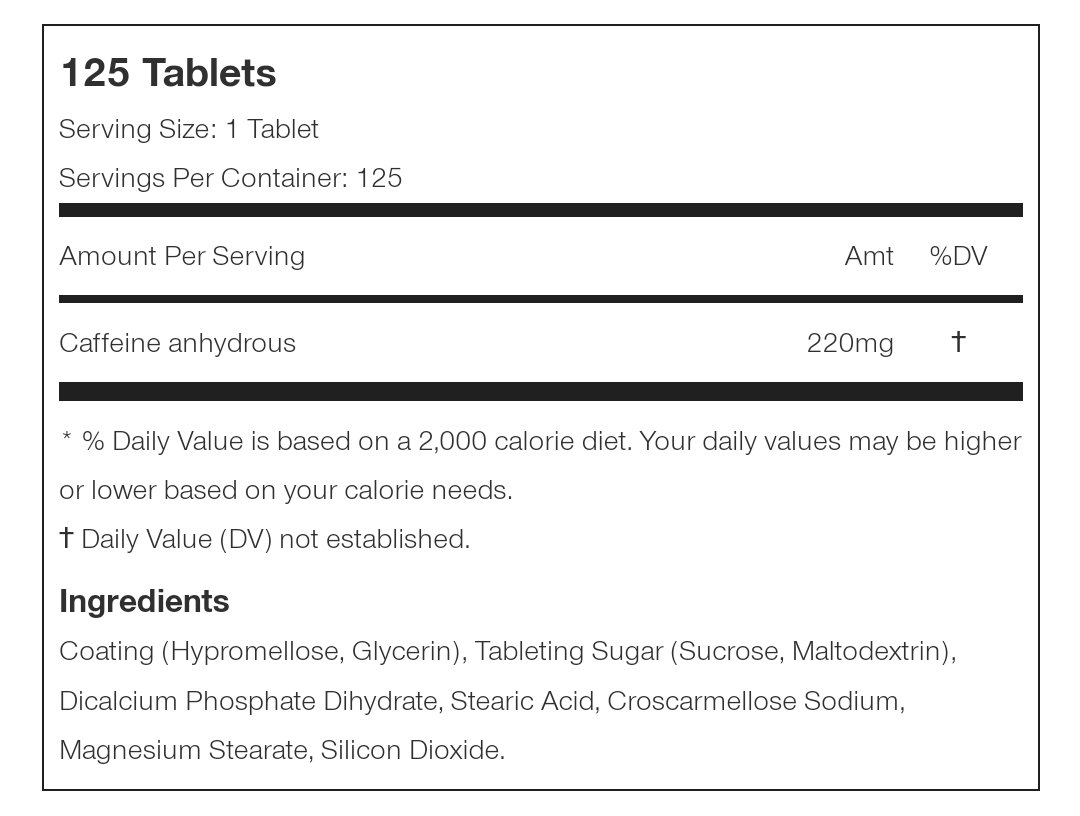Click the dagger symbol in the %DV column

pyautogui.click(x=957, y=342)
